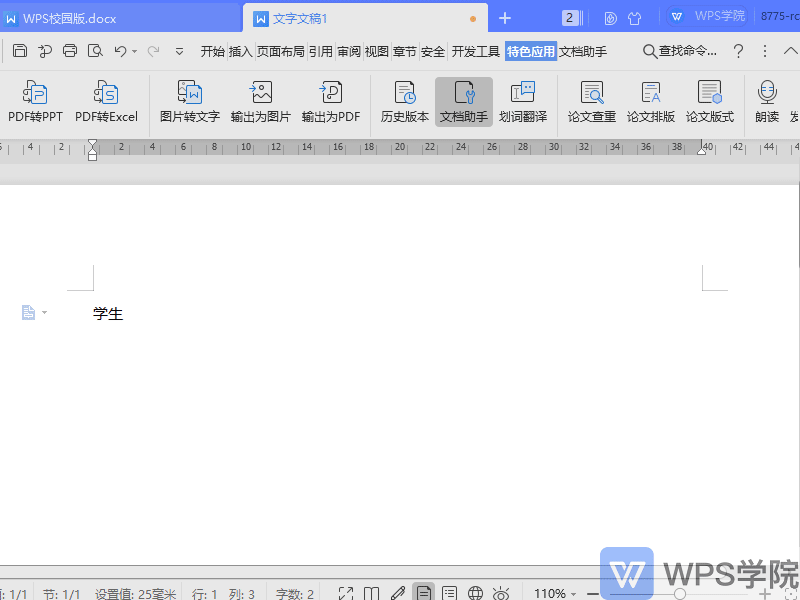
Task: Collapse the ribbon with the chevron
Action: [790, 51]
